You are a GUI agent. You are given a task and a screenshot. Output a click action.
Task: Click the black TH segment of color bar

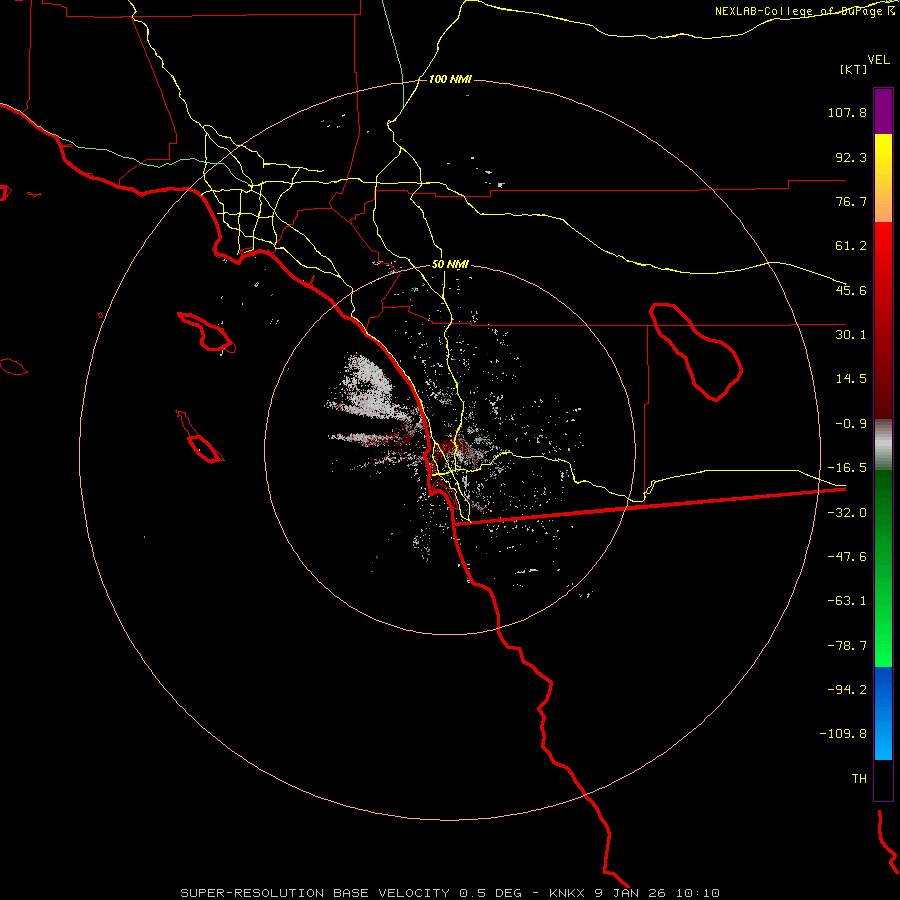coord(883,780)
